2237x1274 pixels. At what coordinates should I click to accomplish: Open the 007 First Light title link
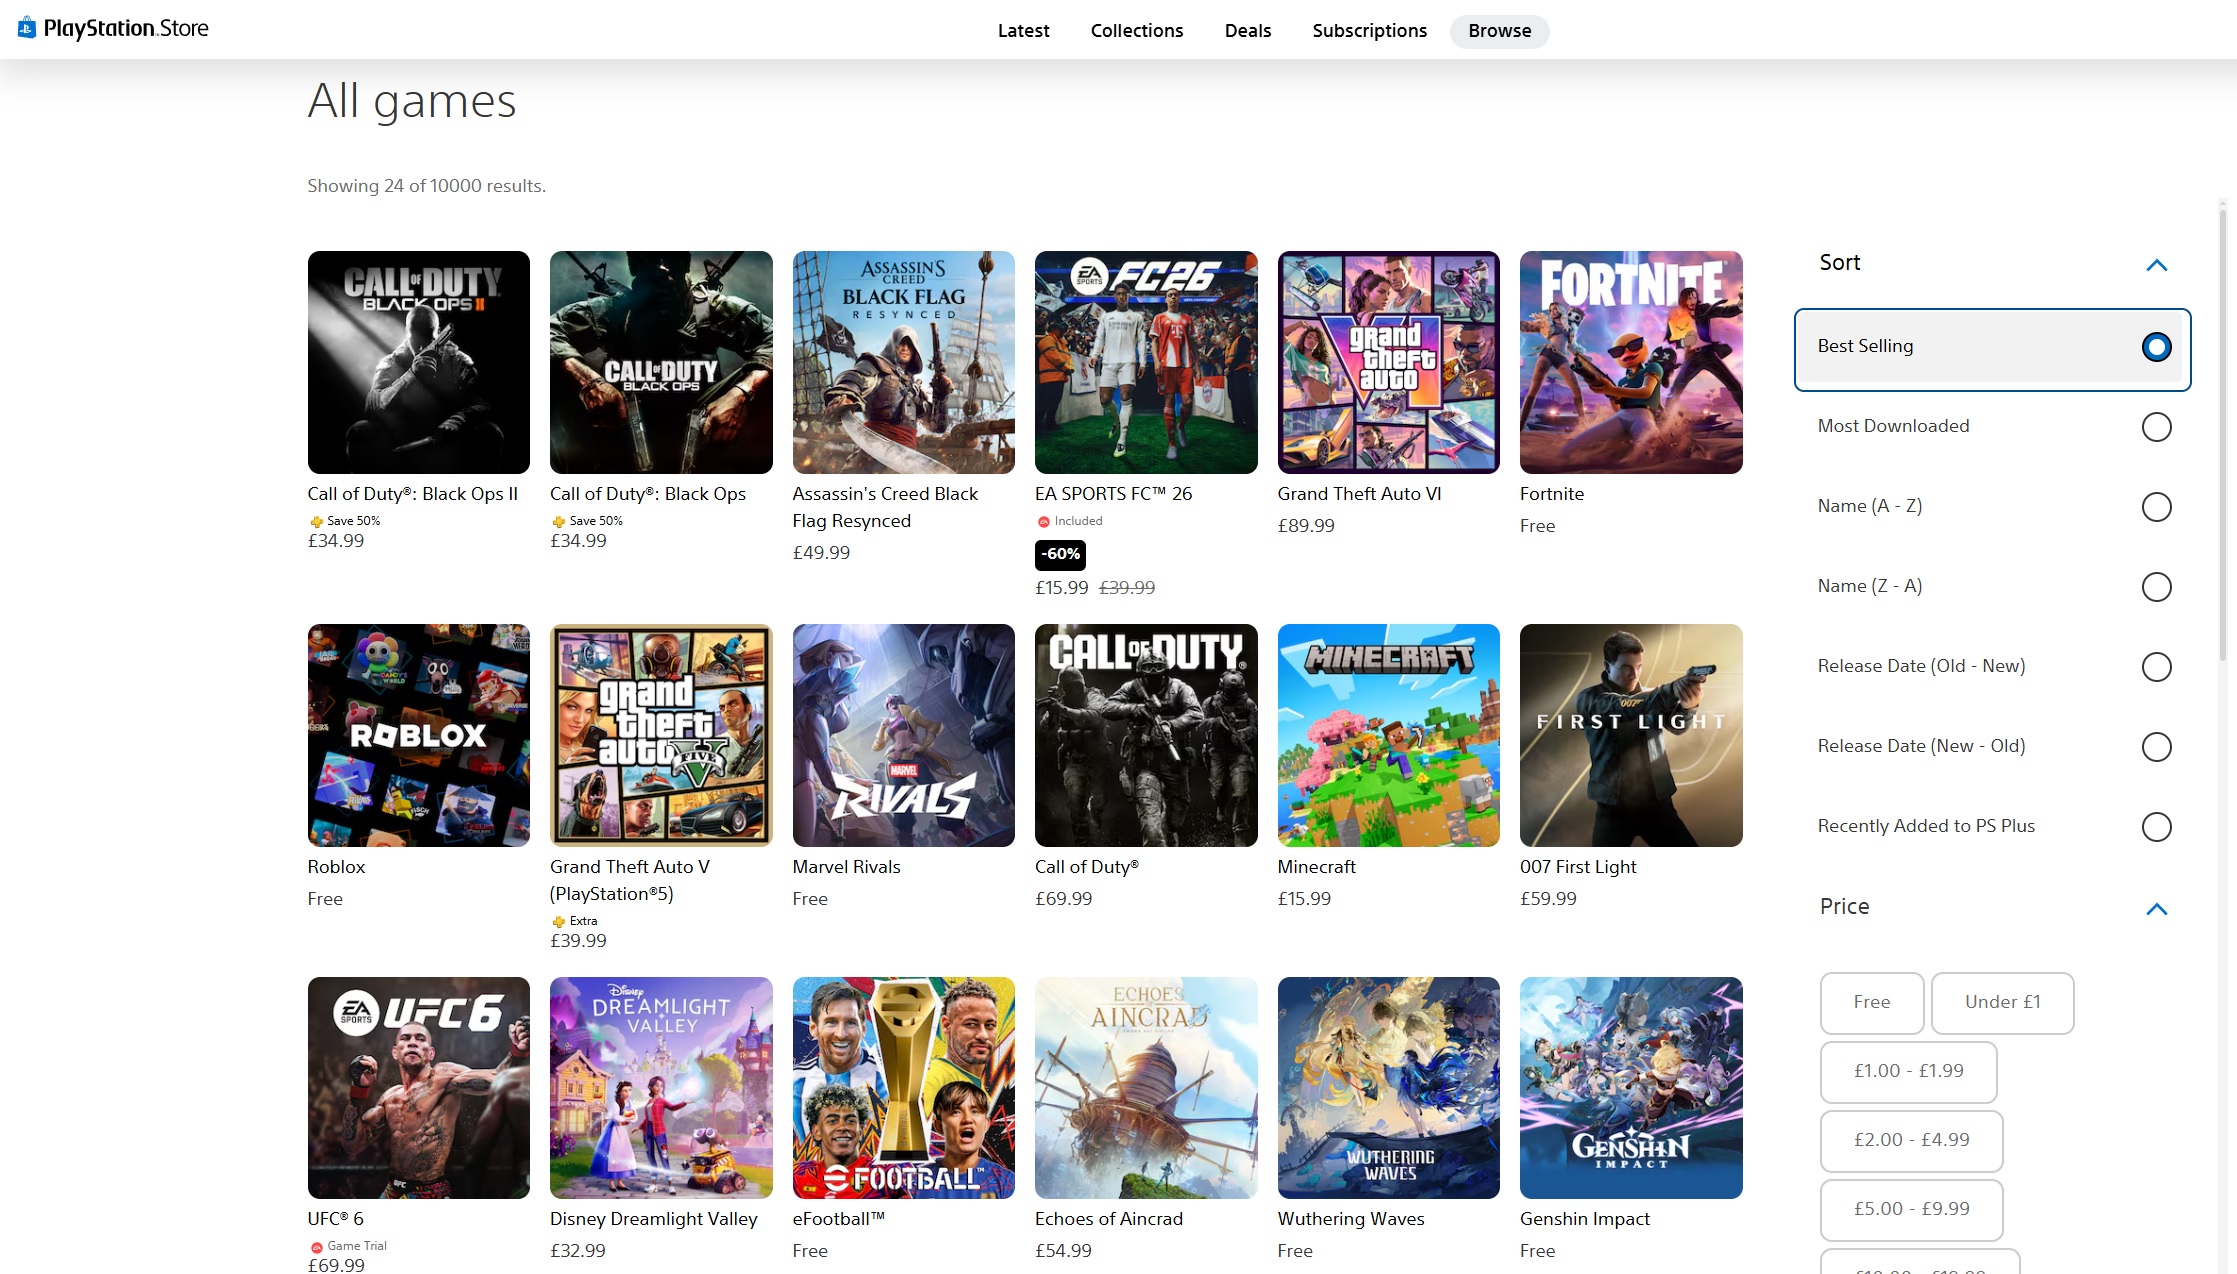1578,867
